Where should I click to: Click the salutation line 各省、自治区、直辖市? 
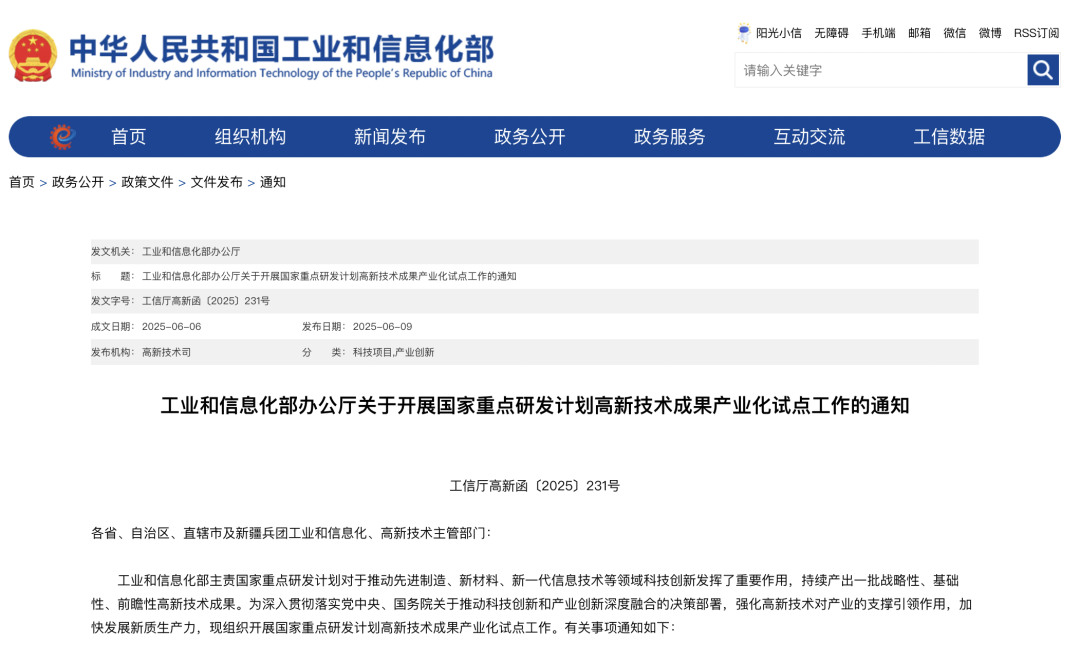click(291, 533)
